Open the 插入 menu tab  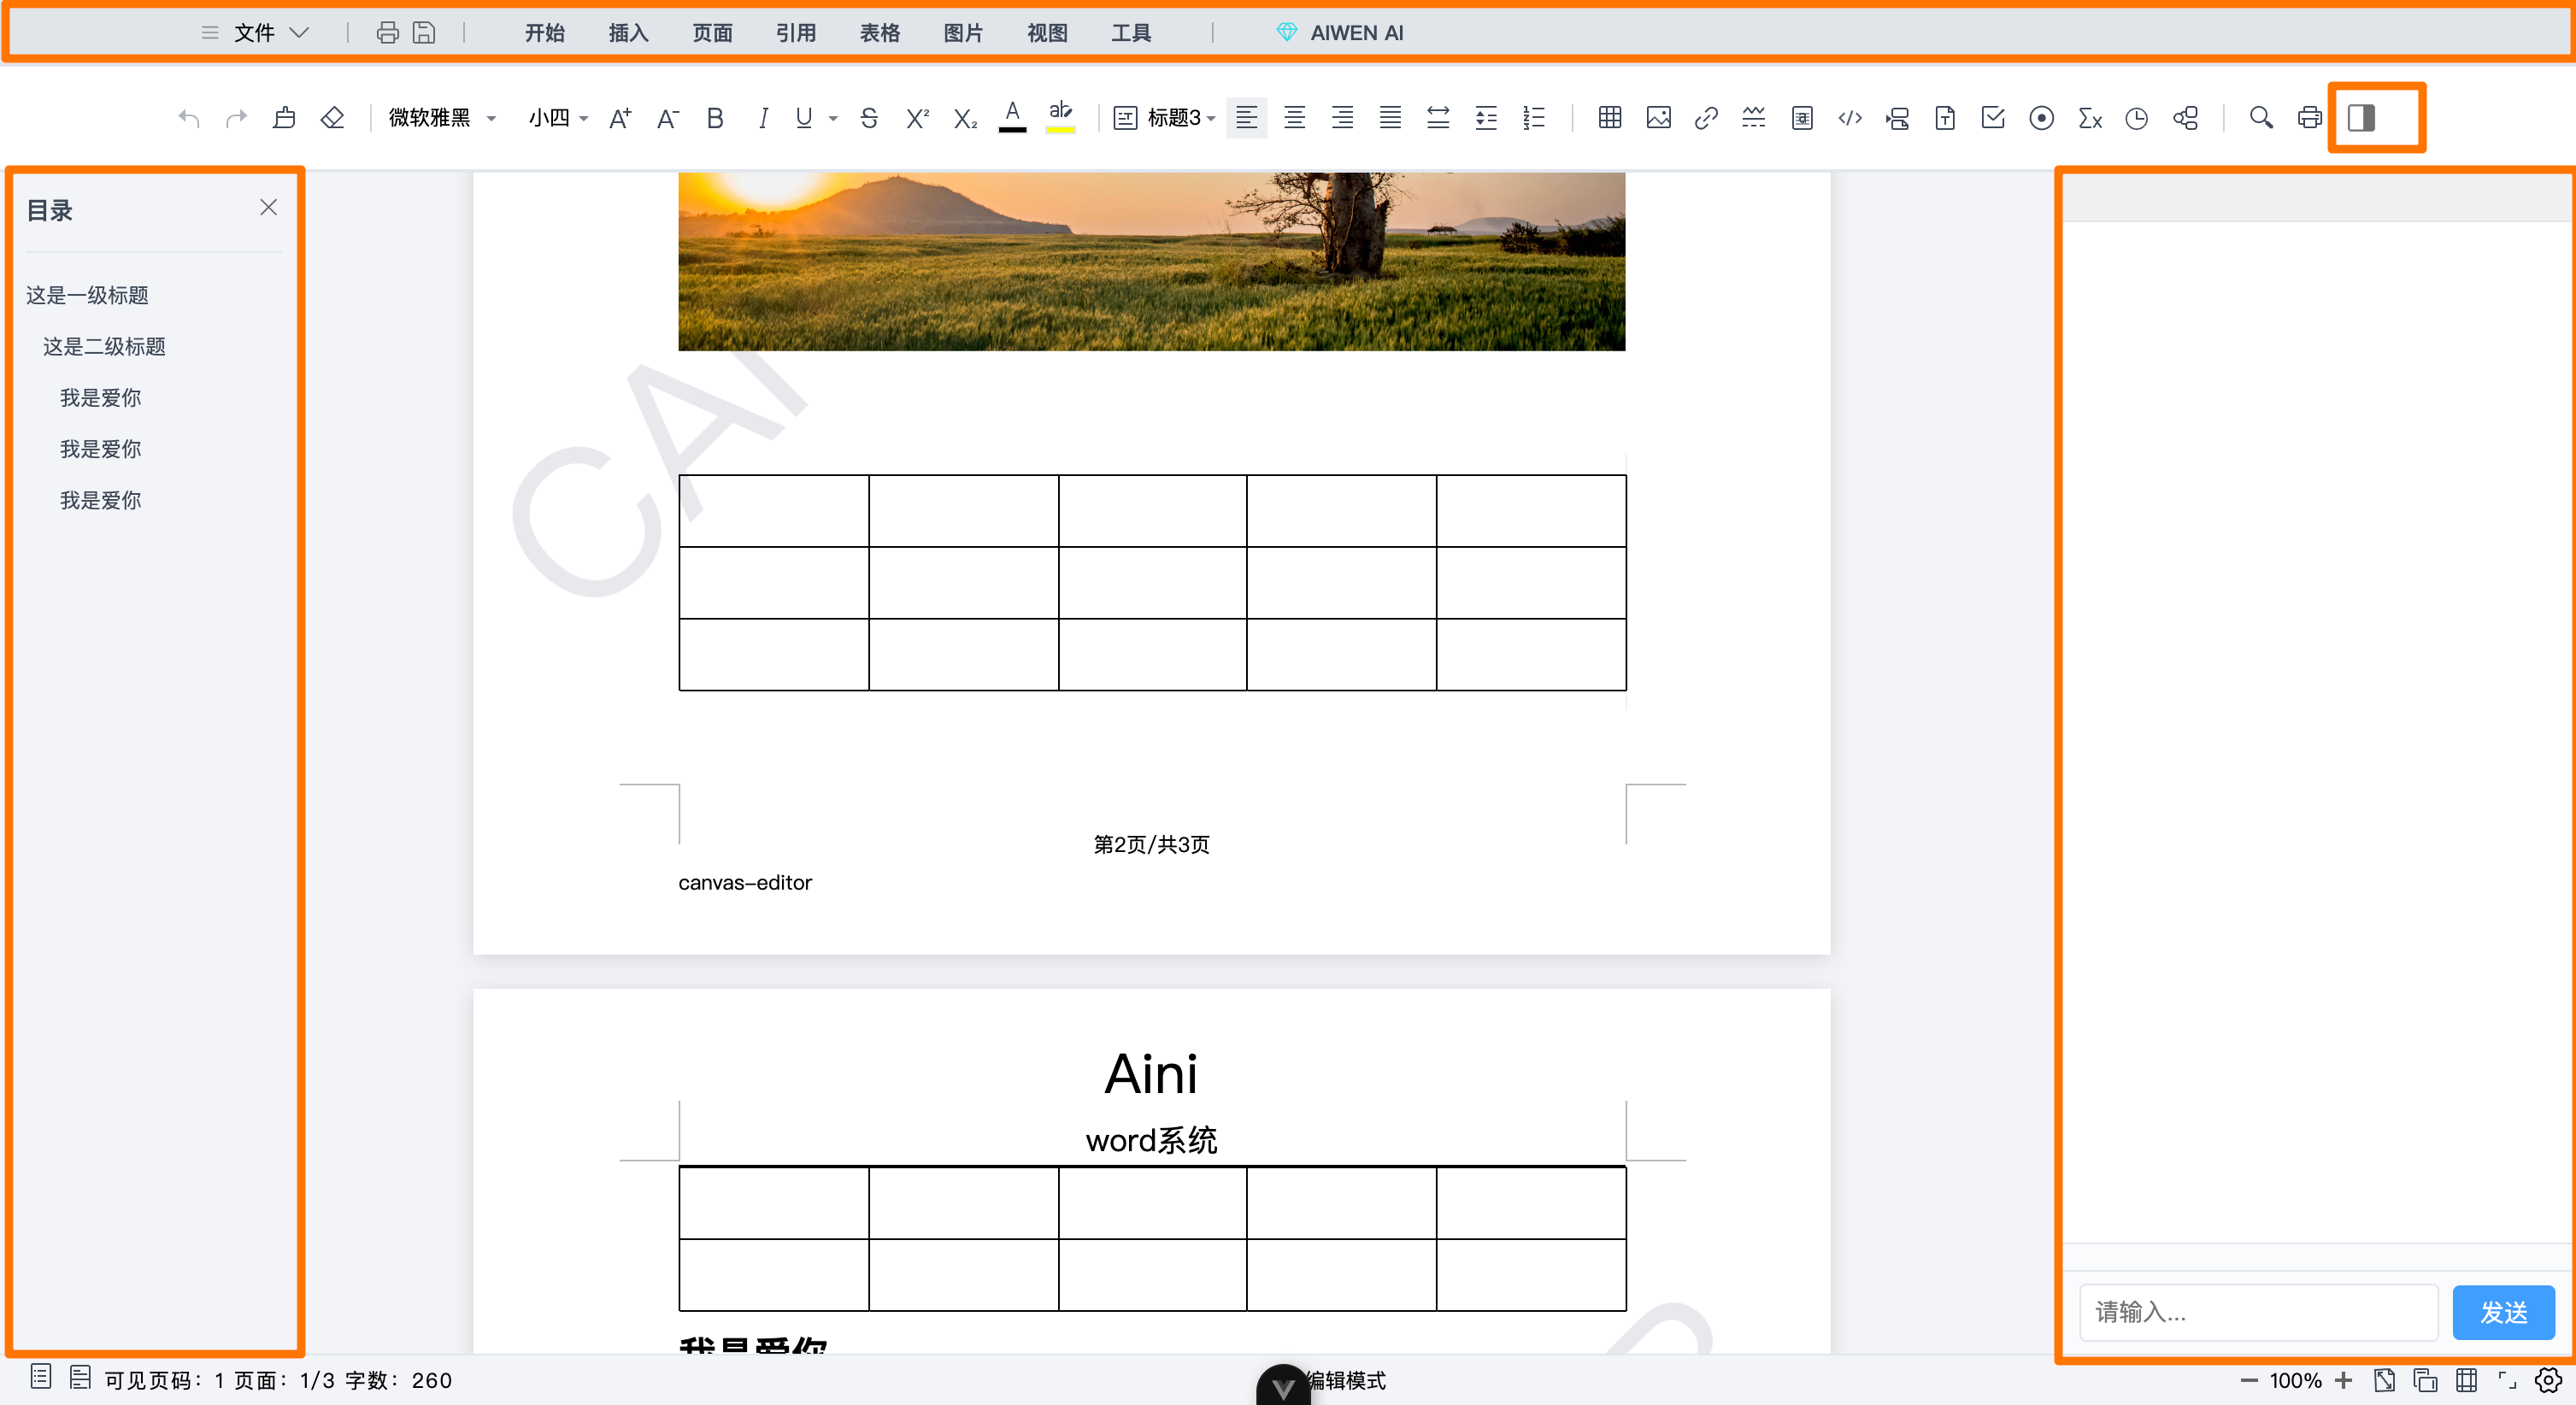point(628,33)
